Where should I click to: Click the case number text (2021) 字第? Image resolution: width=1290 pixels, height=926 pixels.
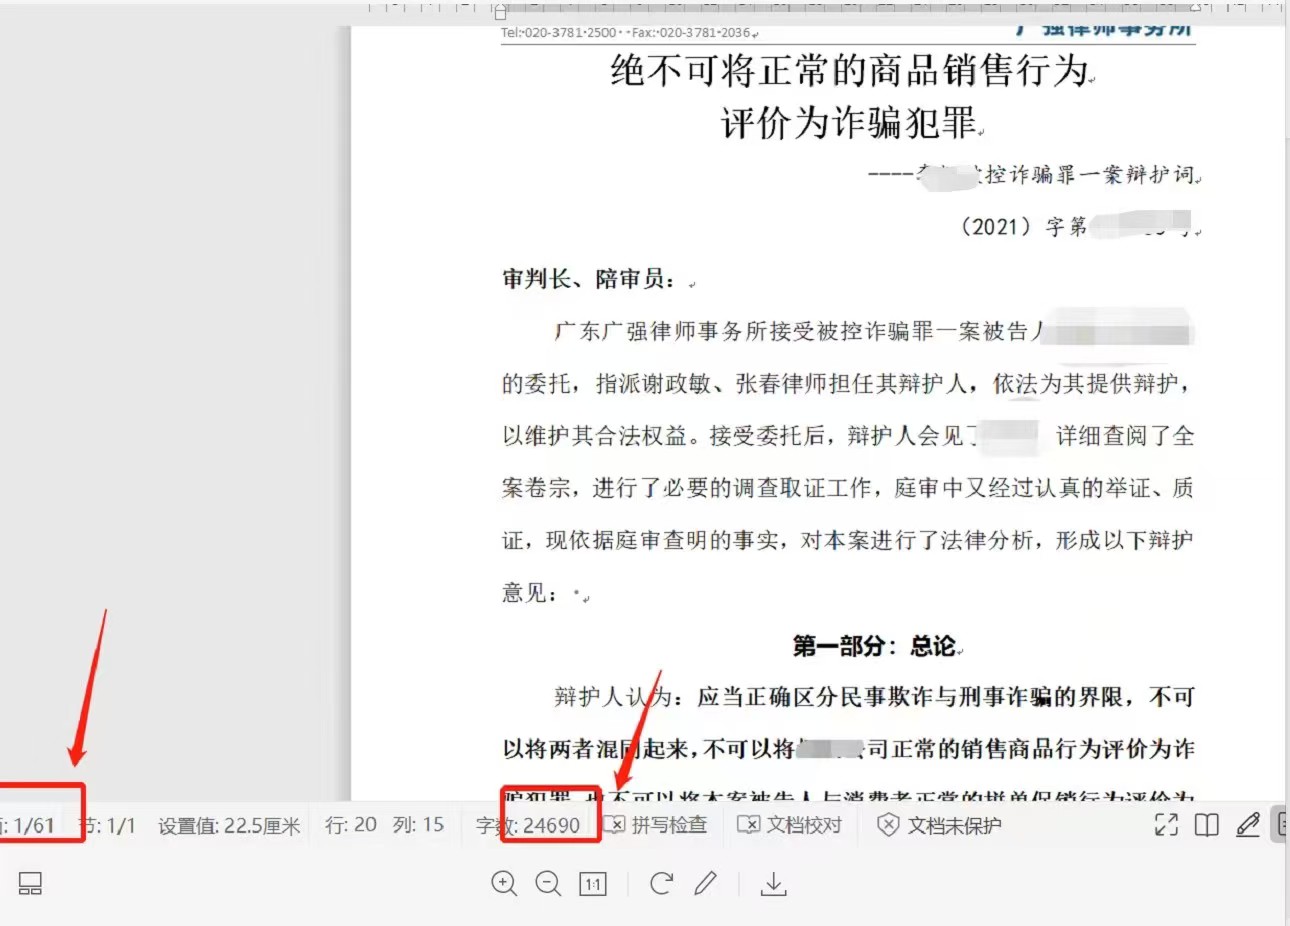1023,227
